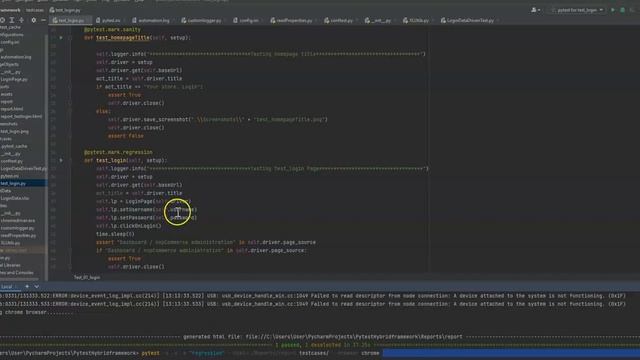Switch to the LoginDataDrivenTest.py editor tab
Viewport: 640px width, 360px height.
469,20
